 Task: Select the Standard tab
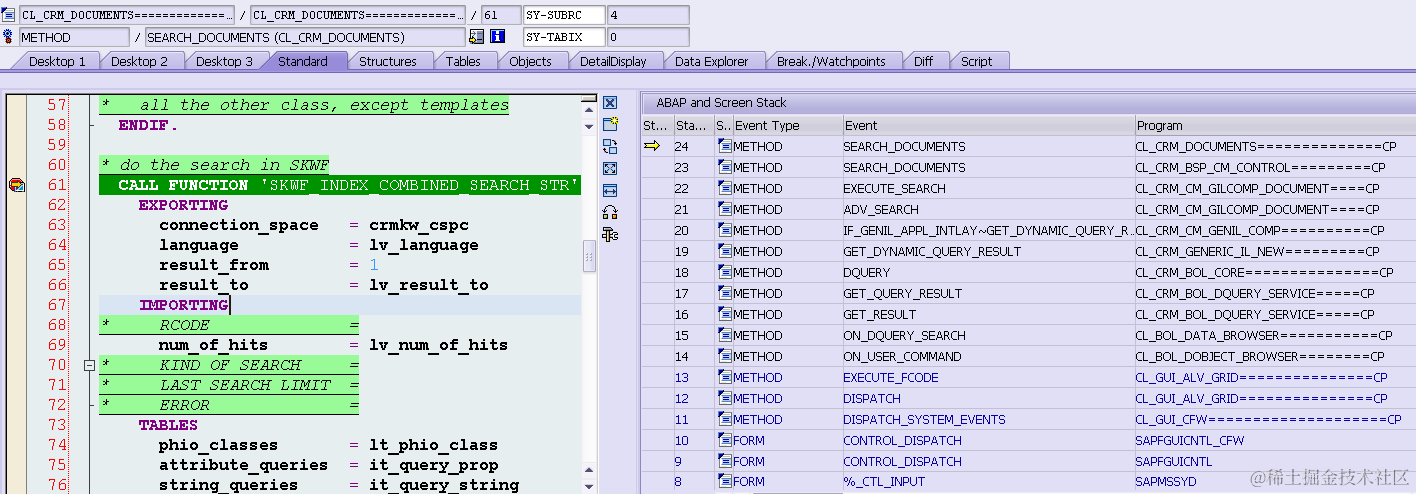(x=303, y=61)
